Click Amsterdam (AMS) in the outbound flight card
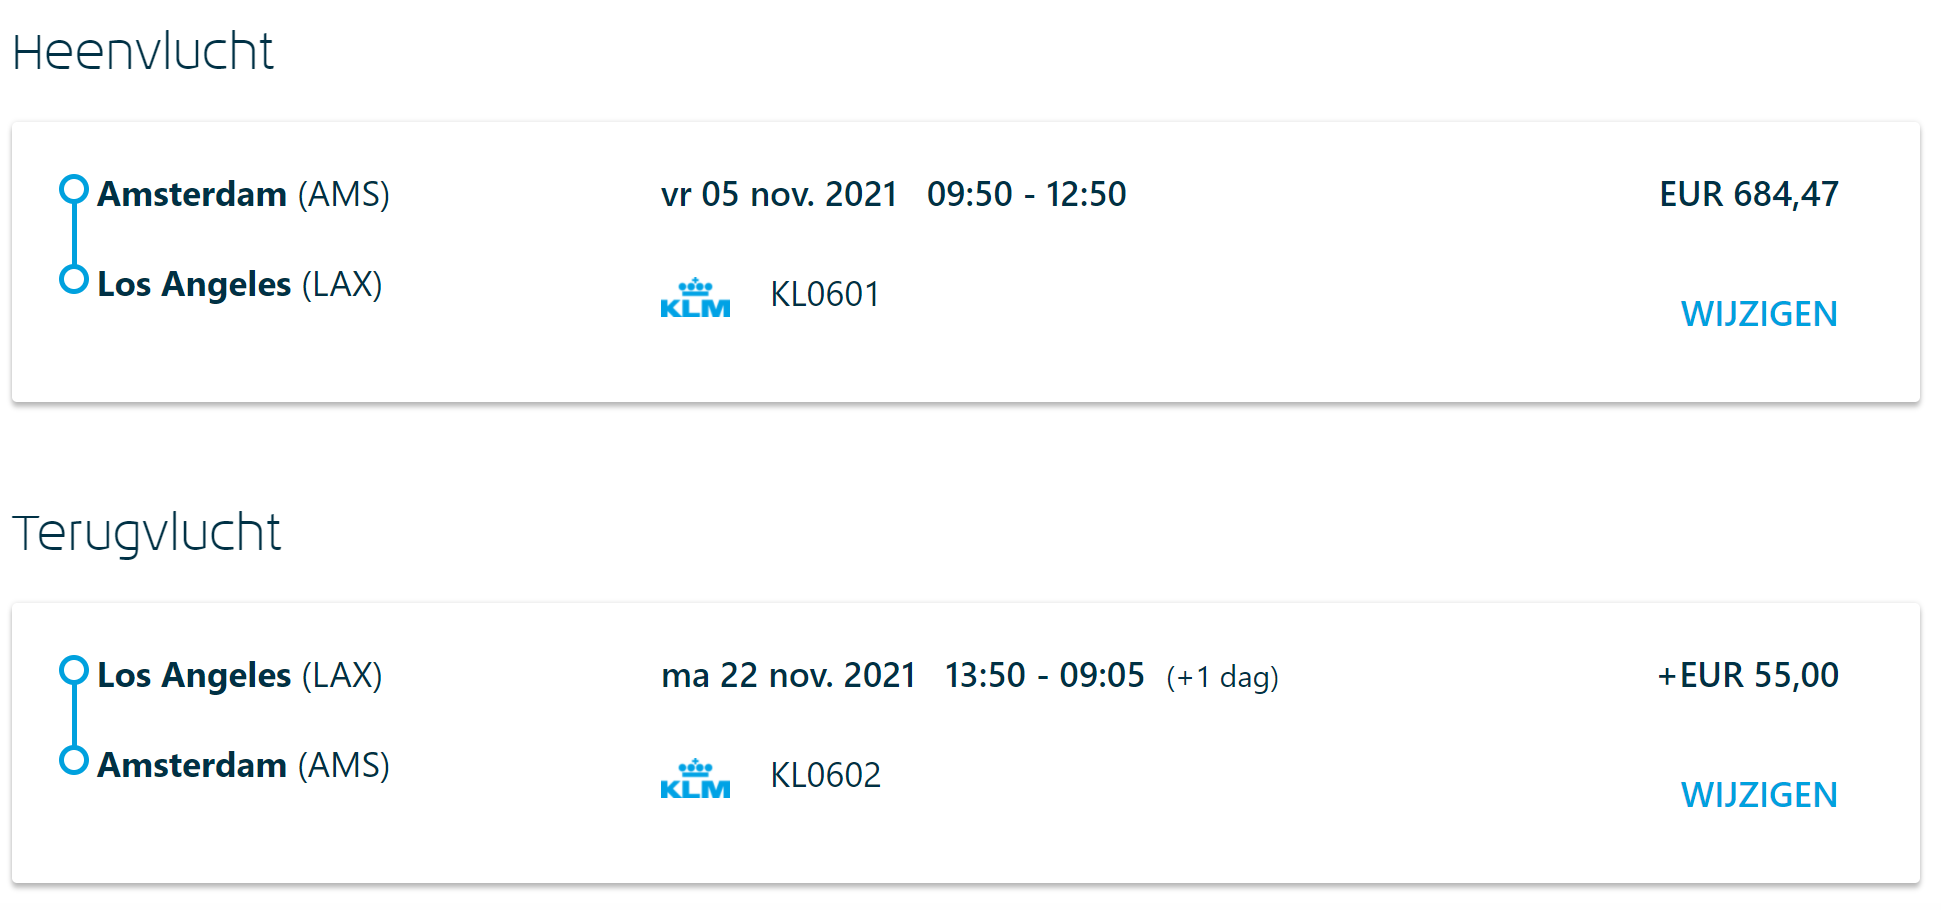This screenshot has width=1941, height=910. coord(243,194)
